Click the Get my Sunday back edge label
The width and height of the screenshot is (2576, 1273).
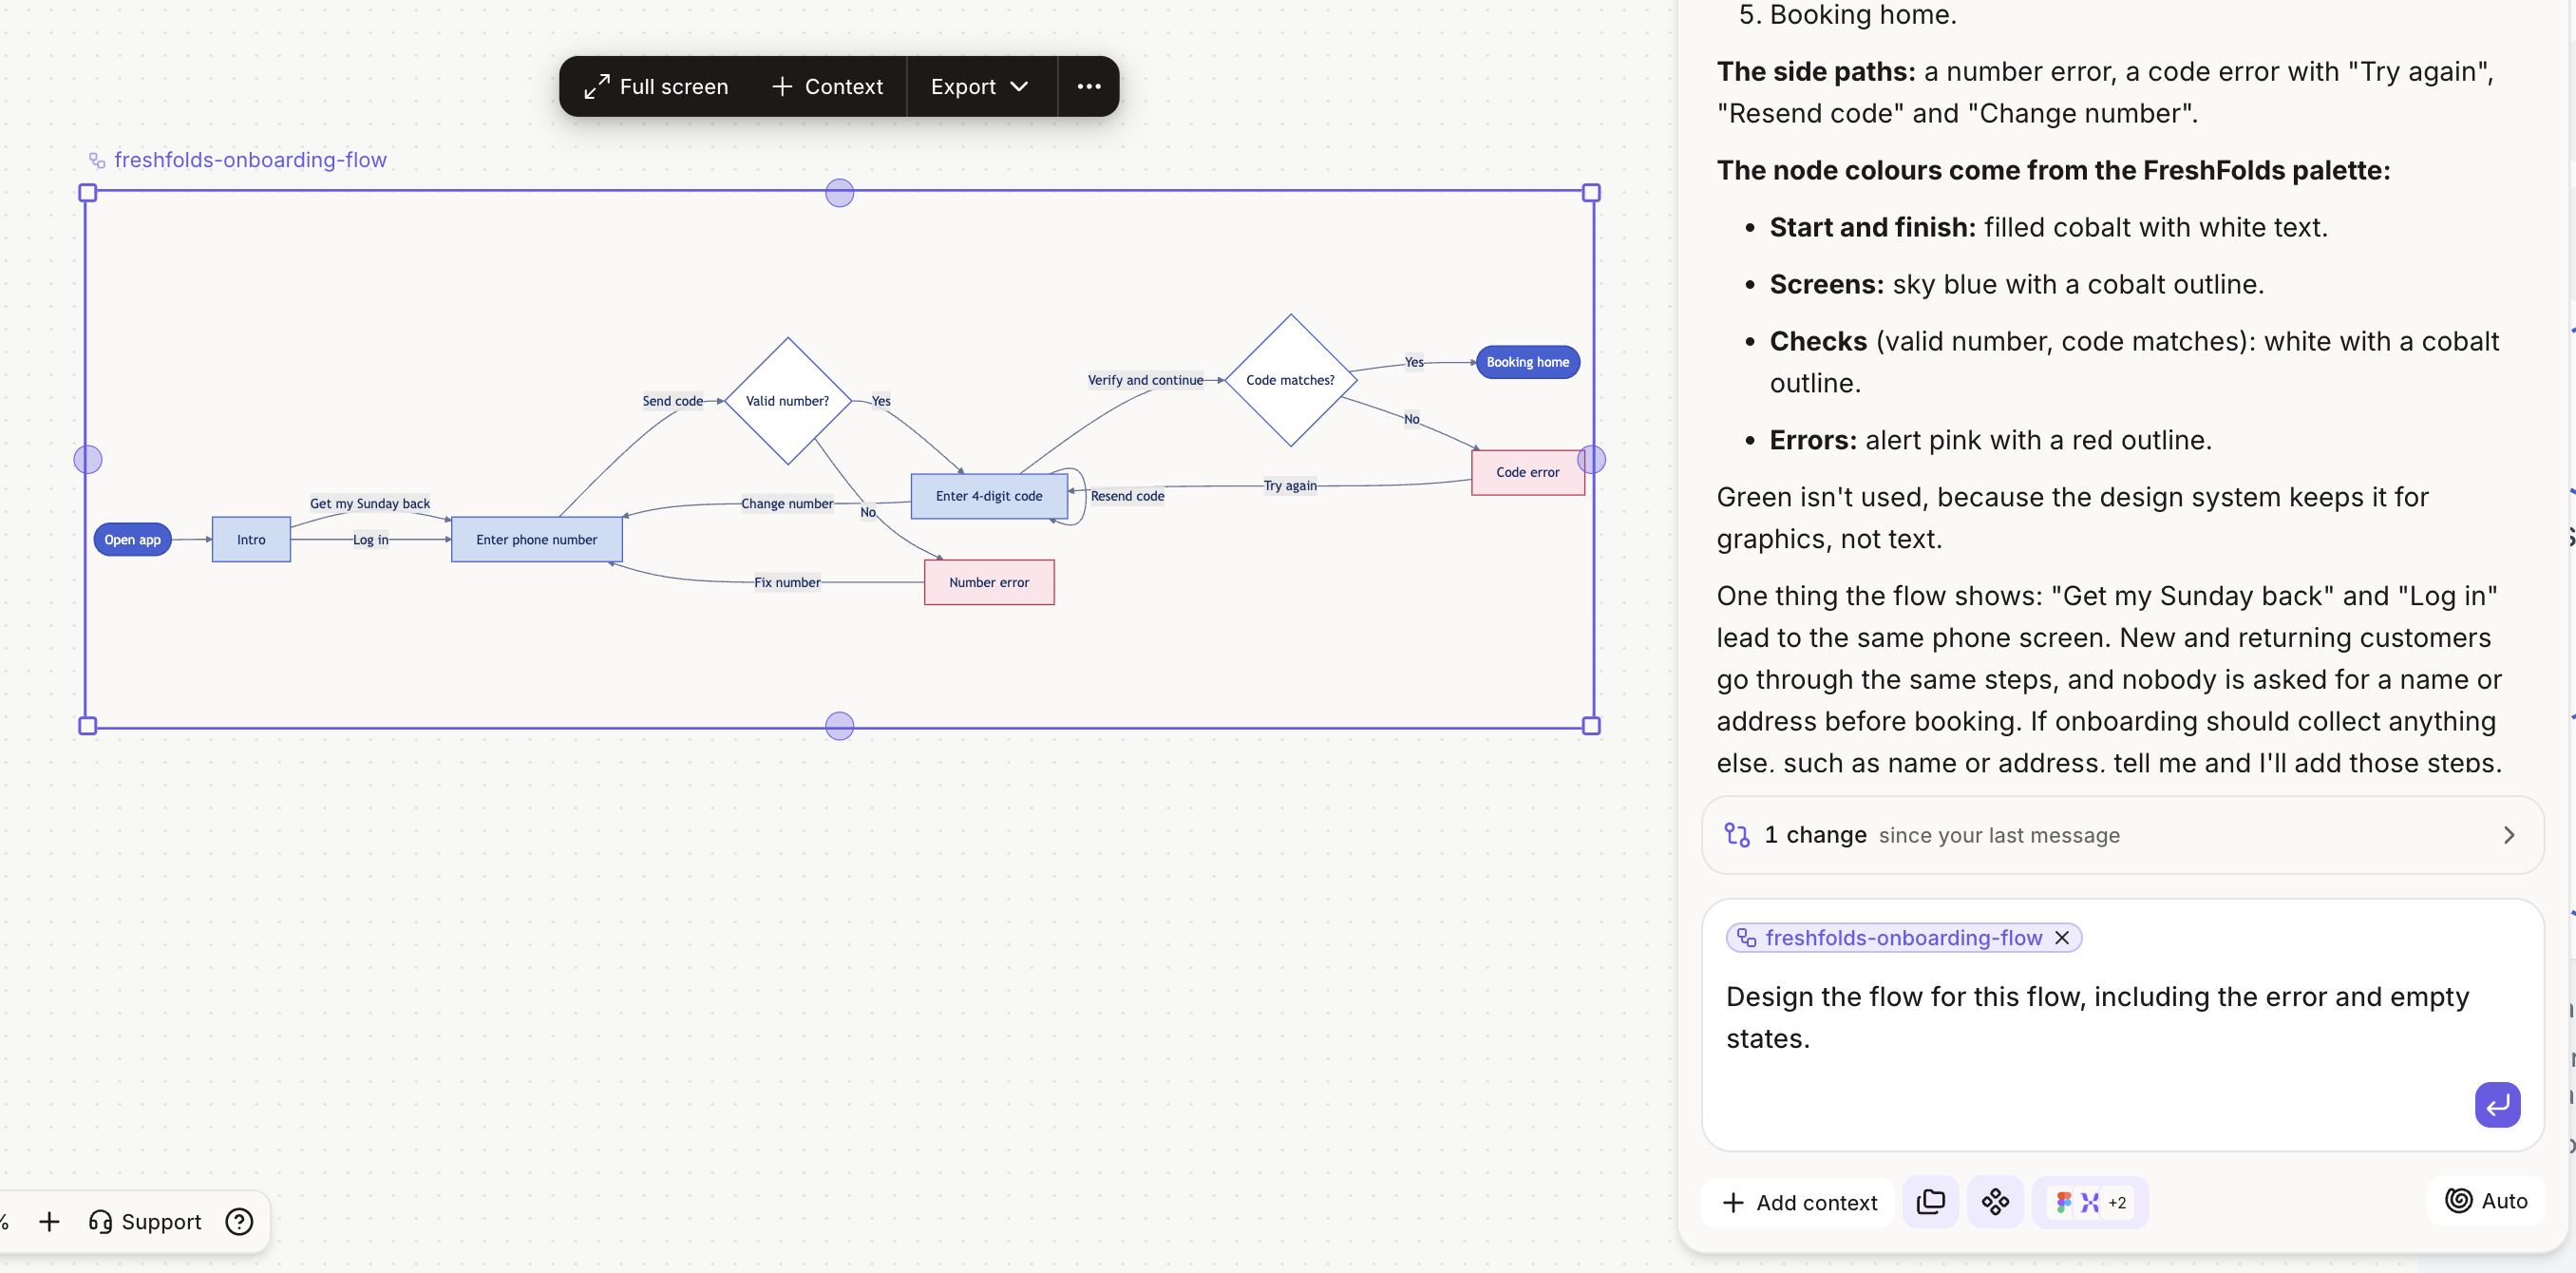(x=370, y=504)
